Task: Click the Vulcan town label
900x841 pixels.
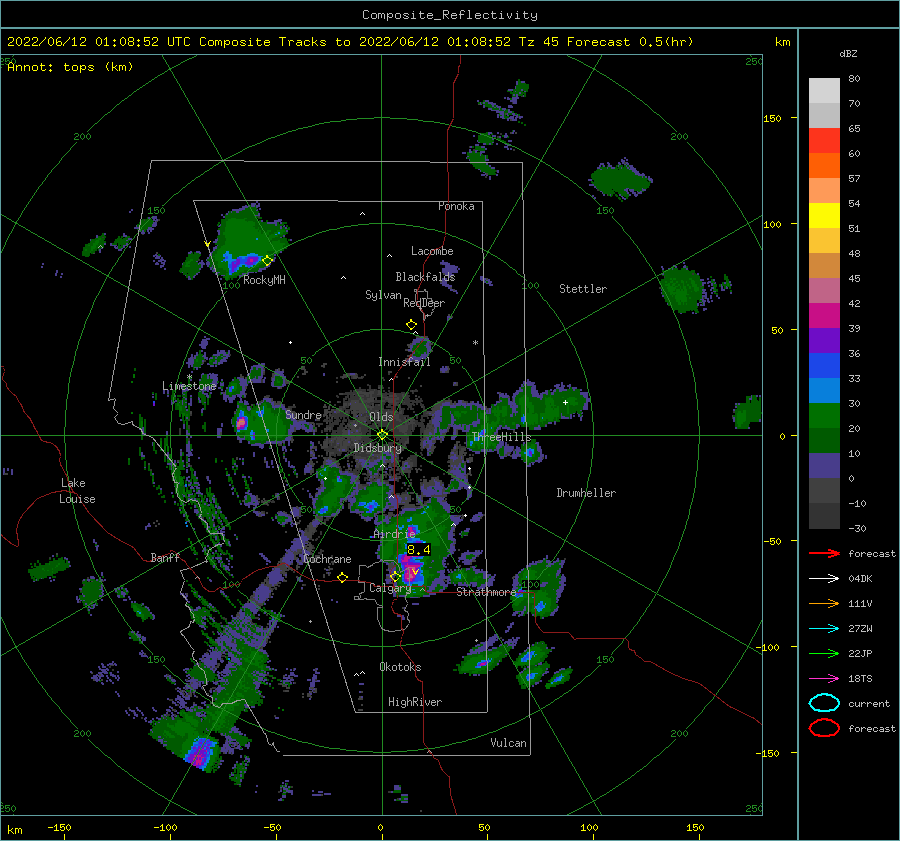Action: [508, 743]
